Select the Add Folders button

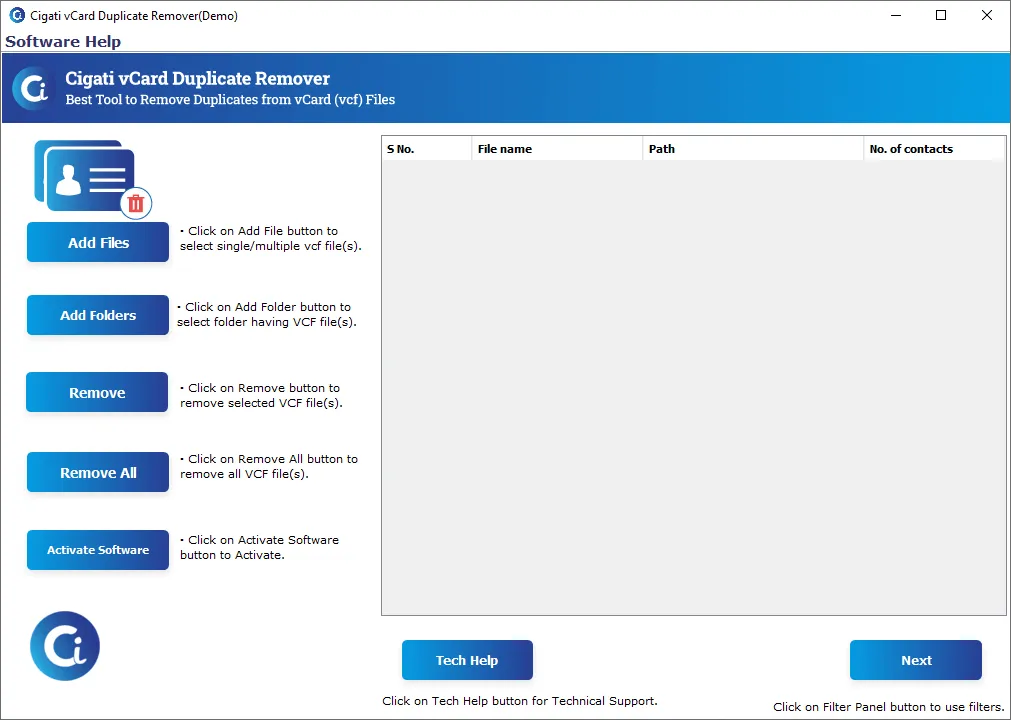(x=97, y=315)
